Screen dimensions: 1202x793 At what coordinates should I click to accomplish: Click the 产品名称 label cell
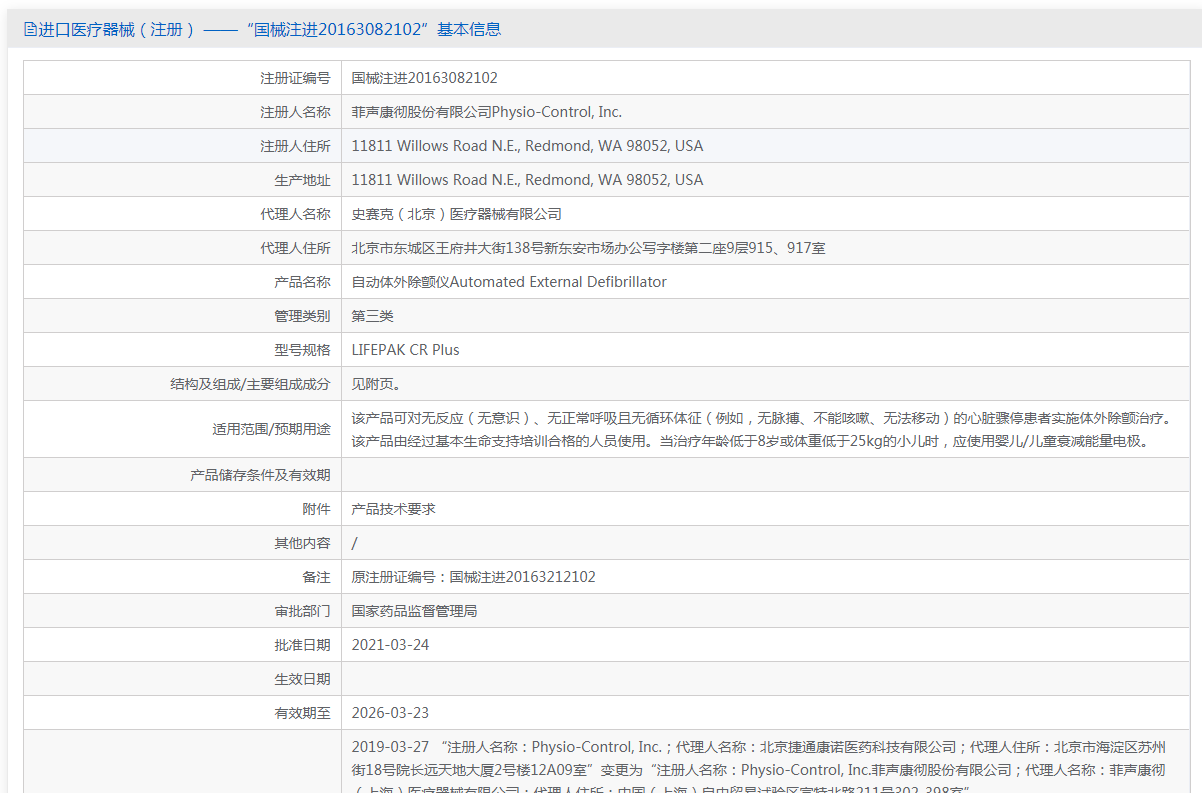click(x=183, y=282)
